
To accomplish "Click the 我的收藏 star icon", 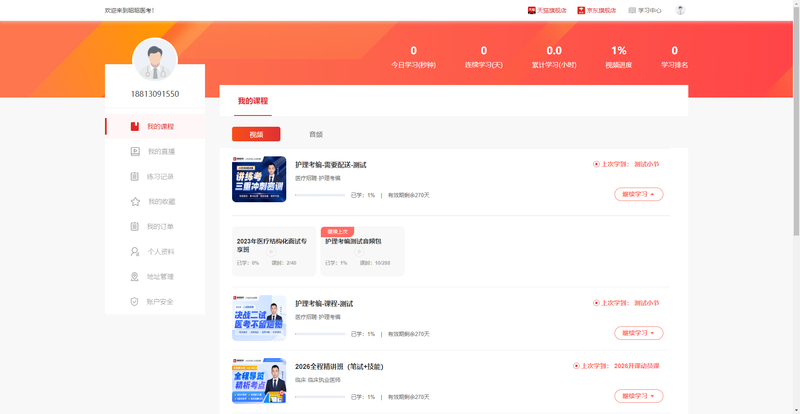I will point(135,202).
